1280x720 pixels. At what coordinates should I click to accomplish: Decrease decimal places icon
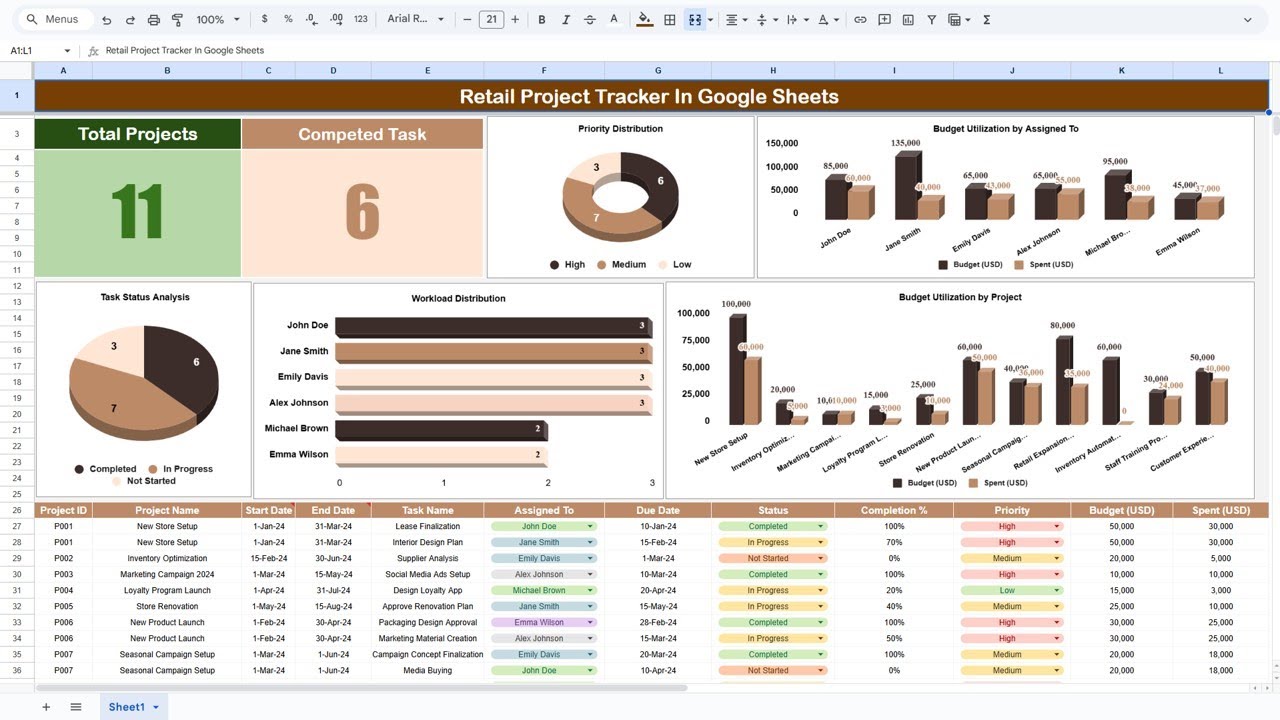pyautogui.click(x=312, y=19)
